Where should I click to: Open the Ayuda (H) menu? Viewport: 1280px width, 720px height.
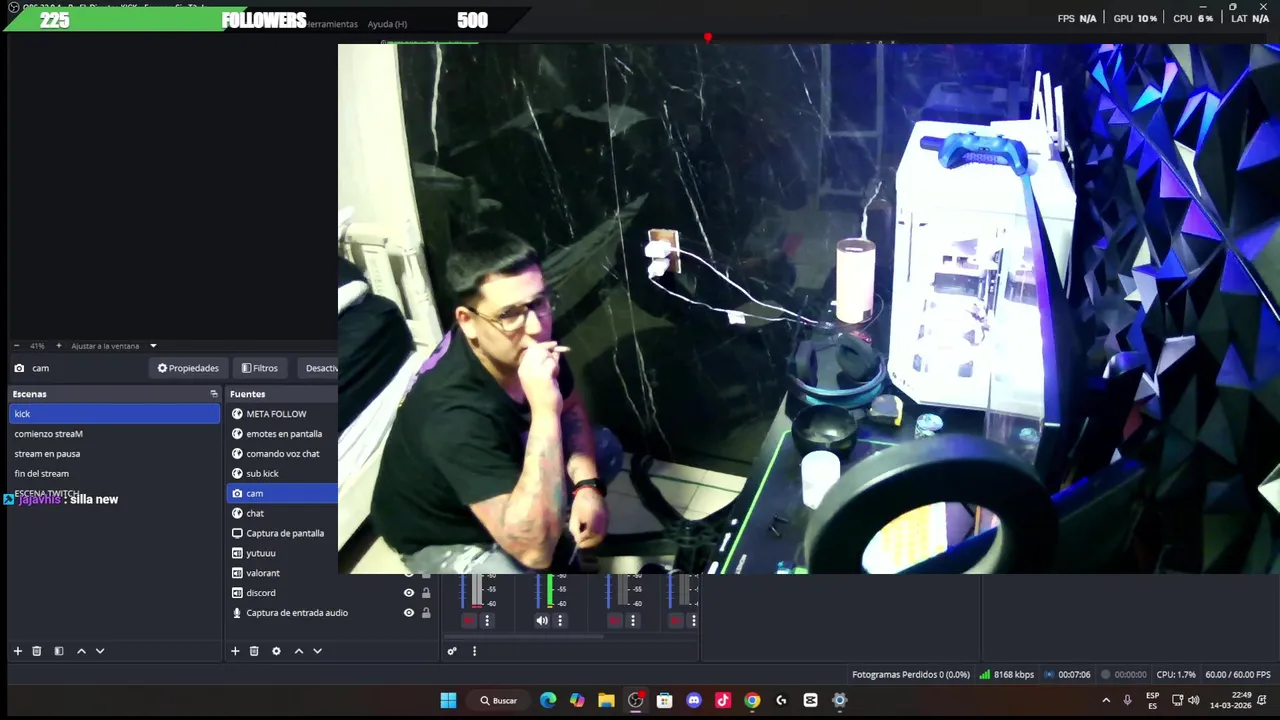pyautogui.click(x=387, y=24)
